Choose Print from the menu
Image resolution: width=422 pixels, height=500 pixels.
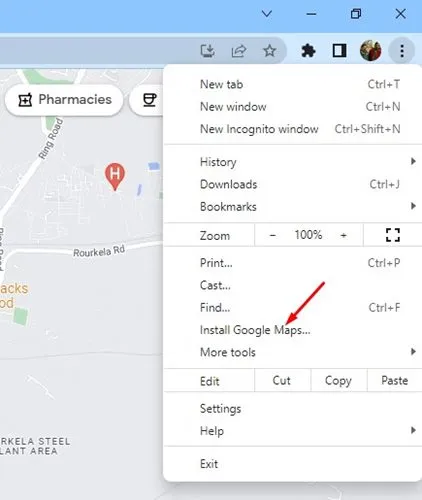point(293,263)
